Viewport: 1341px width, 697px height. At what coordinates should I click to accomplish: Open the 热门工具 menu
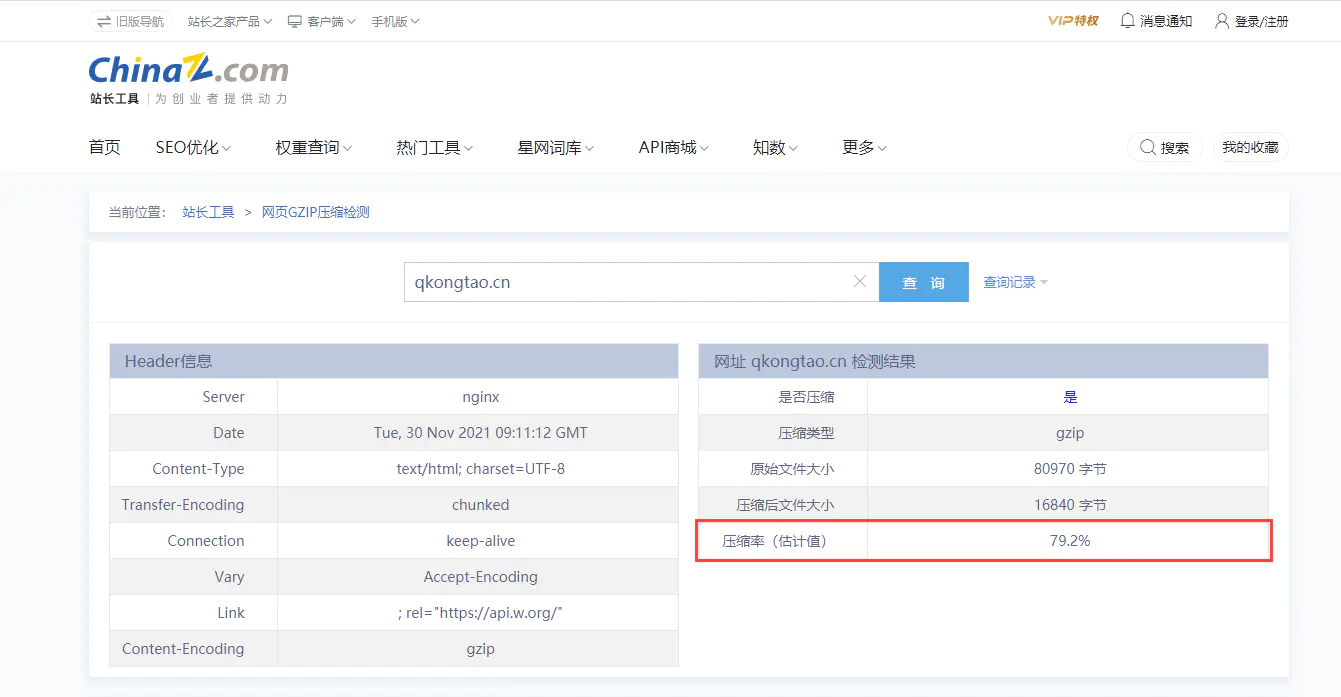435,147
